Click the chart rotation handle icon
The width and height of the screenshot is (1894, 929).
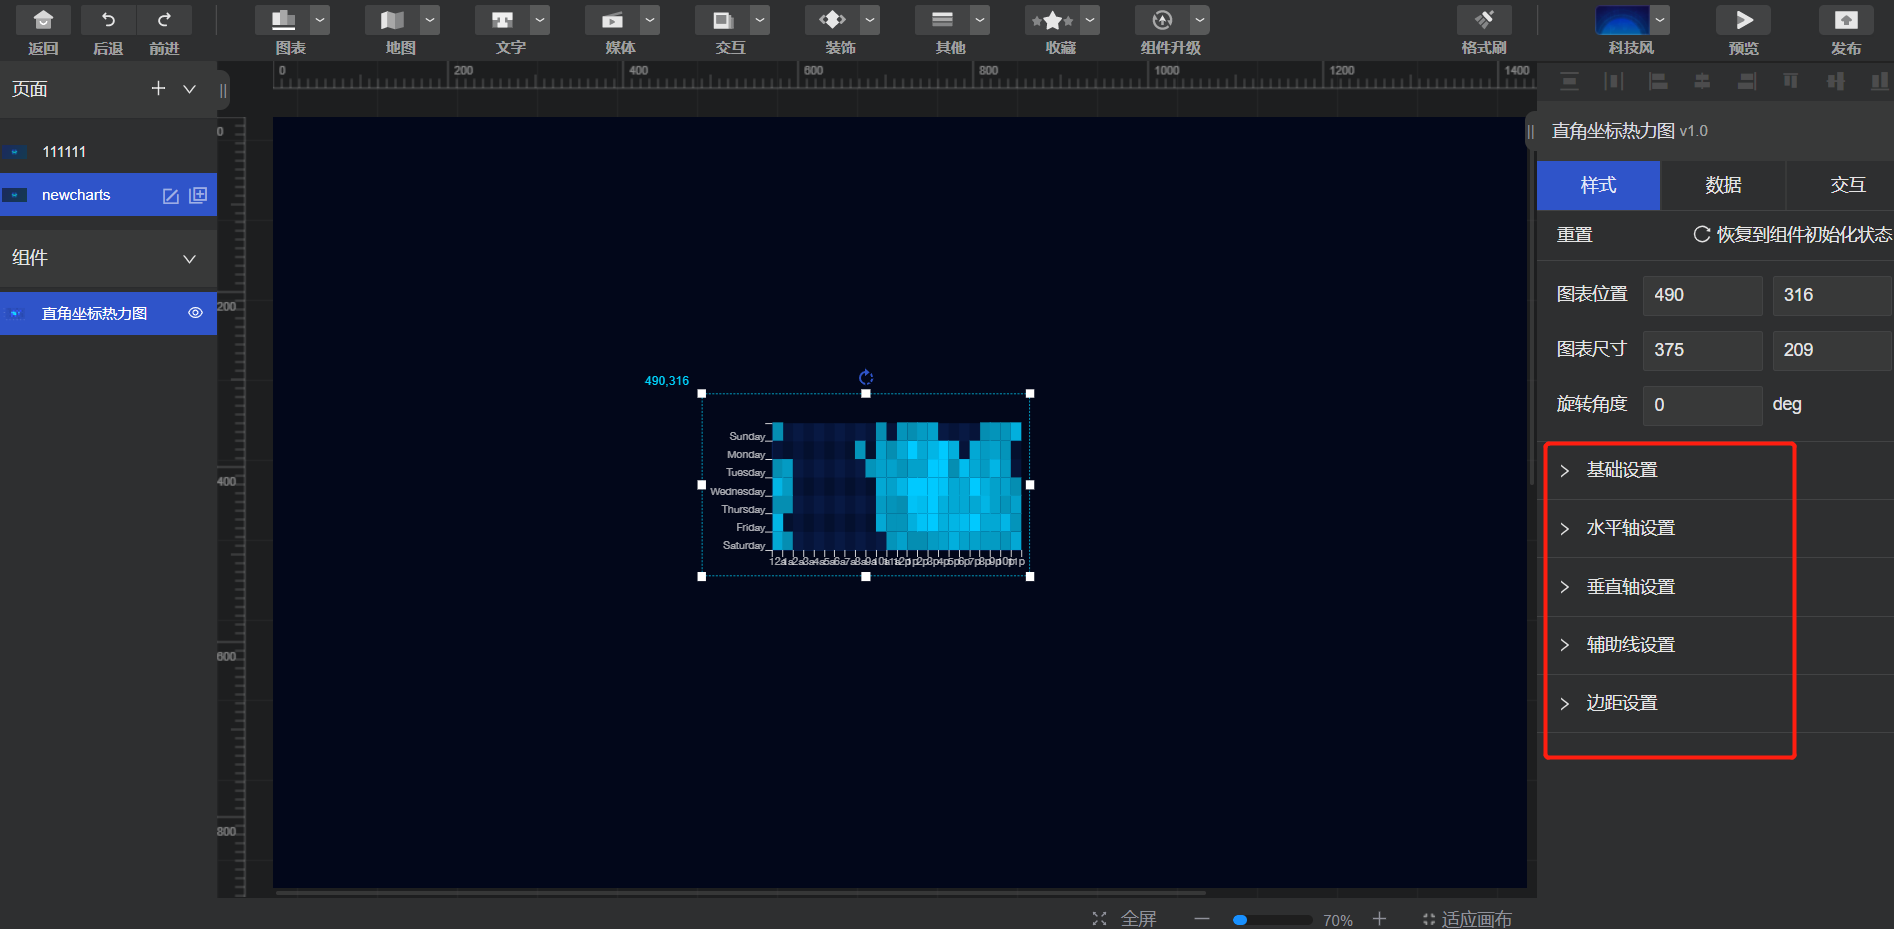[x=866, y=377]
